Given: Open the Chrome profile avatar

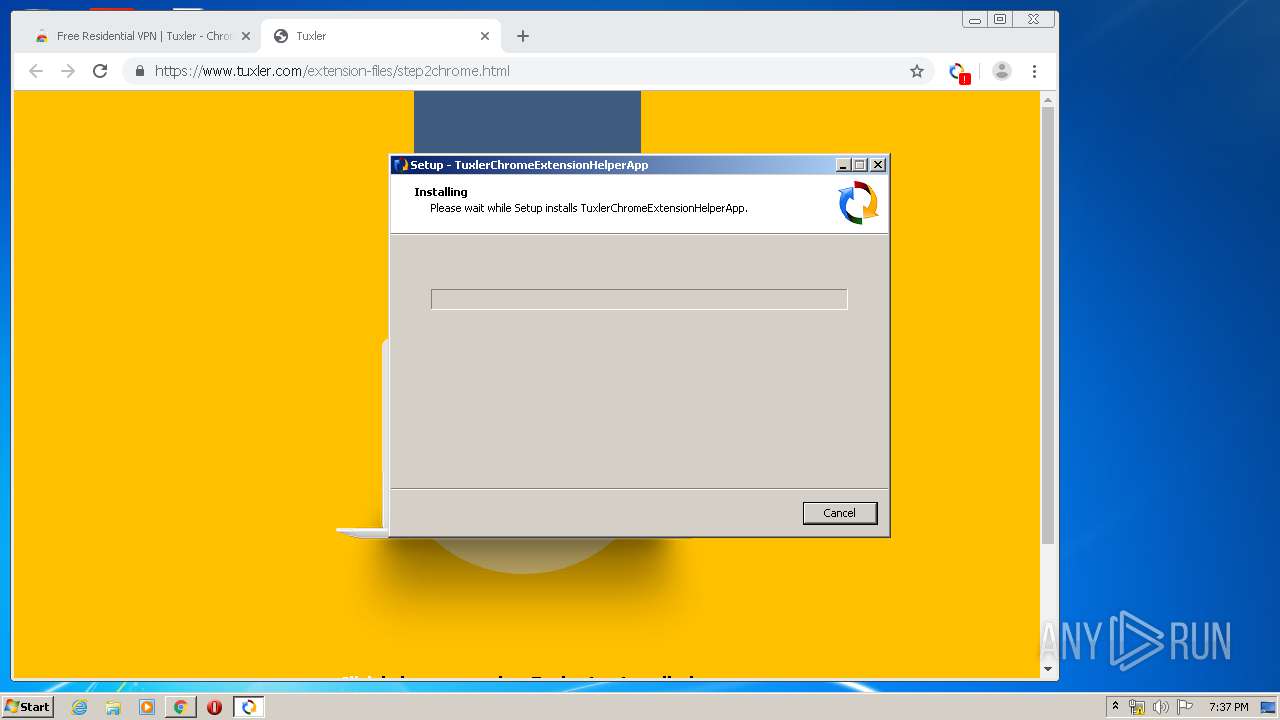Looking at the screenshot, I should (1002, 71).
